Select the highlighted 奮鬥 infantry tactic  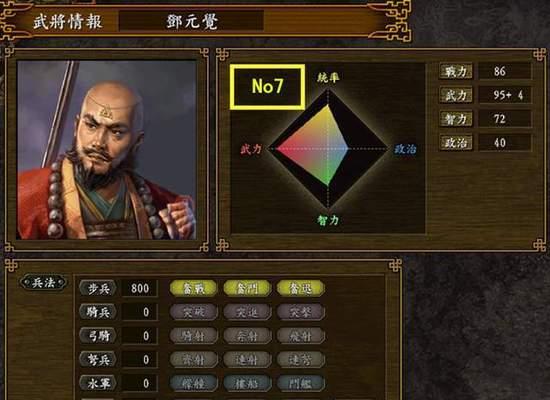click(x=247, y=288)
